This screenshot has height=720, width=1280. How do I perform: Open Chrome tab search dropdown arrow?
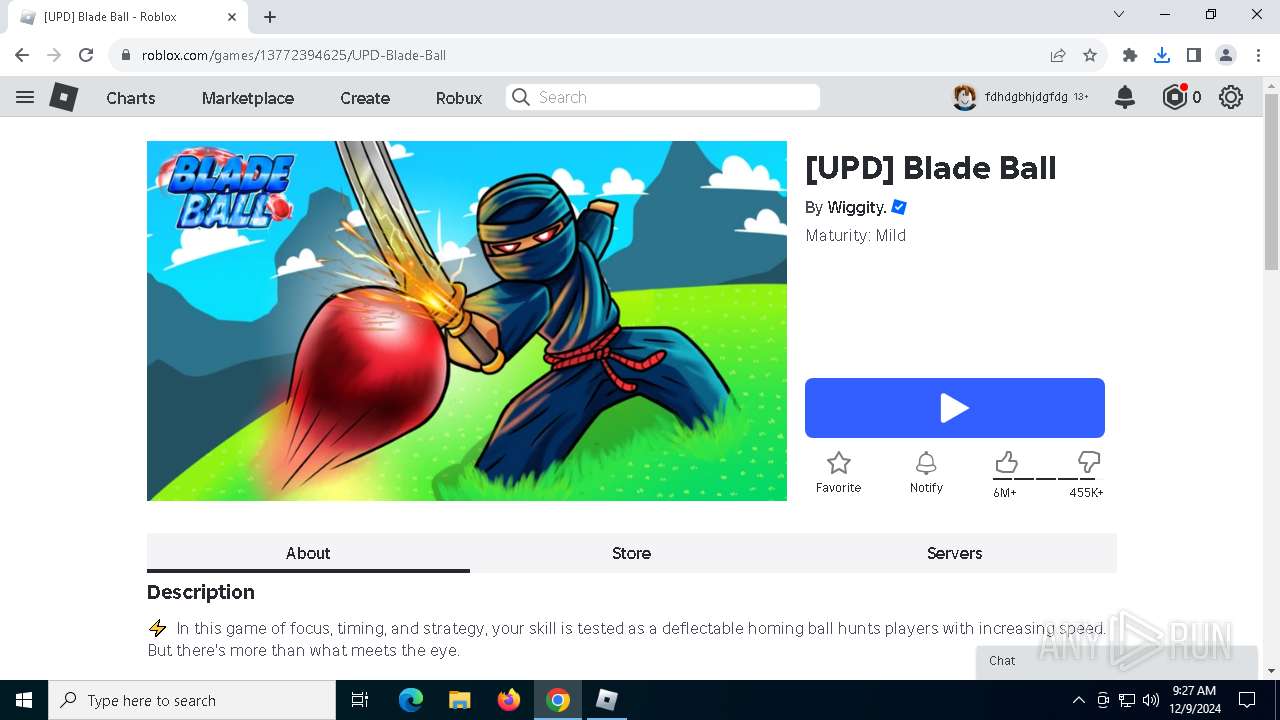pos(1119,14)
